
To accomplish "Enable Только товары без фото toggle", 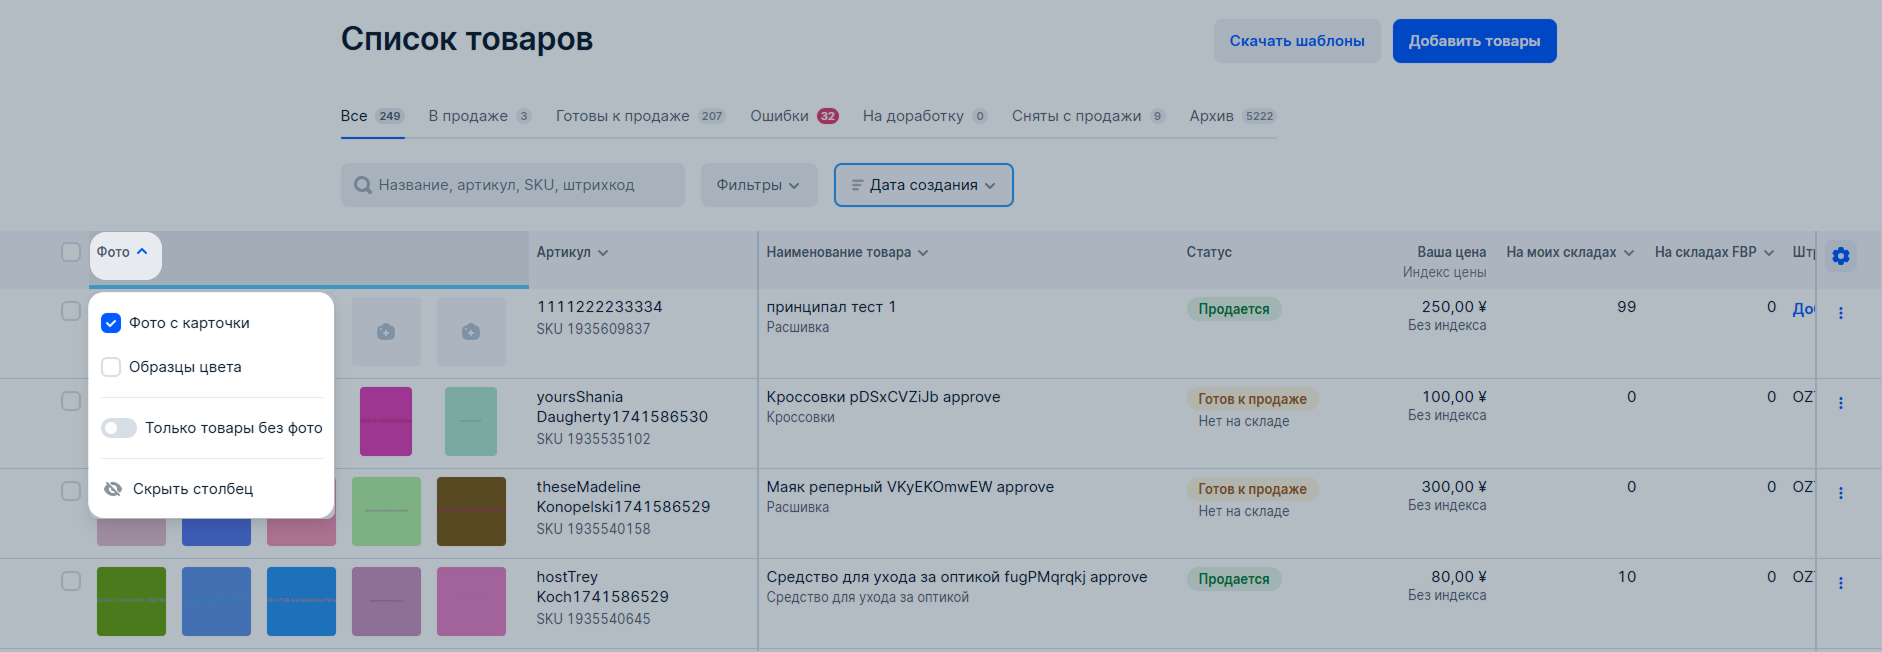I will click(x=119, y=428).
